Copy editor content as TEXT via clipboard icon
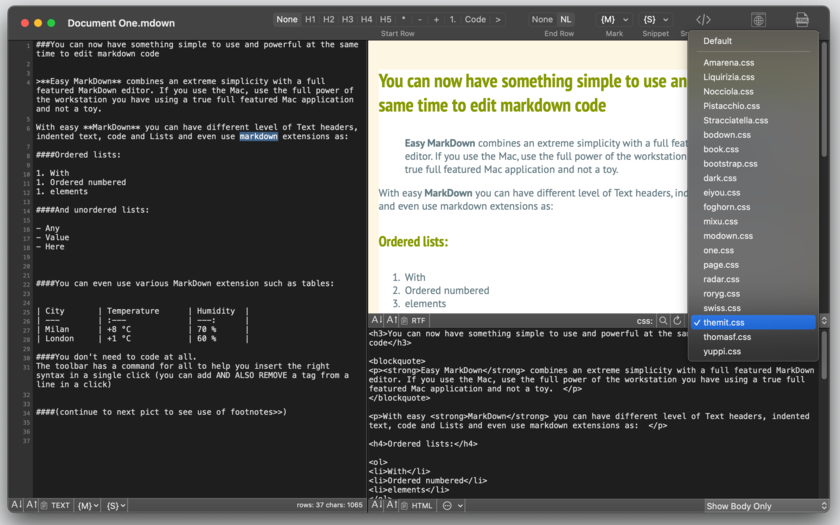Image resolution: width=840 pixels, height=525 pixels. click(x=56, y=505)
